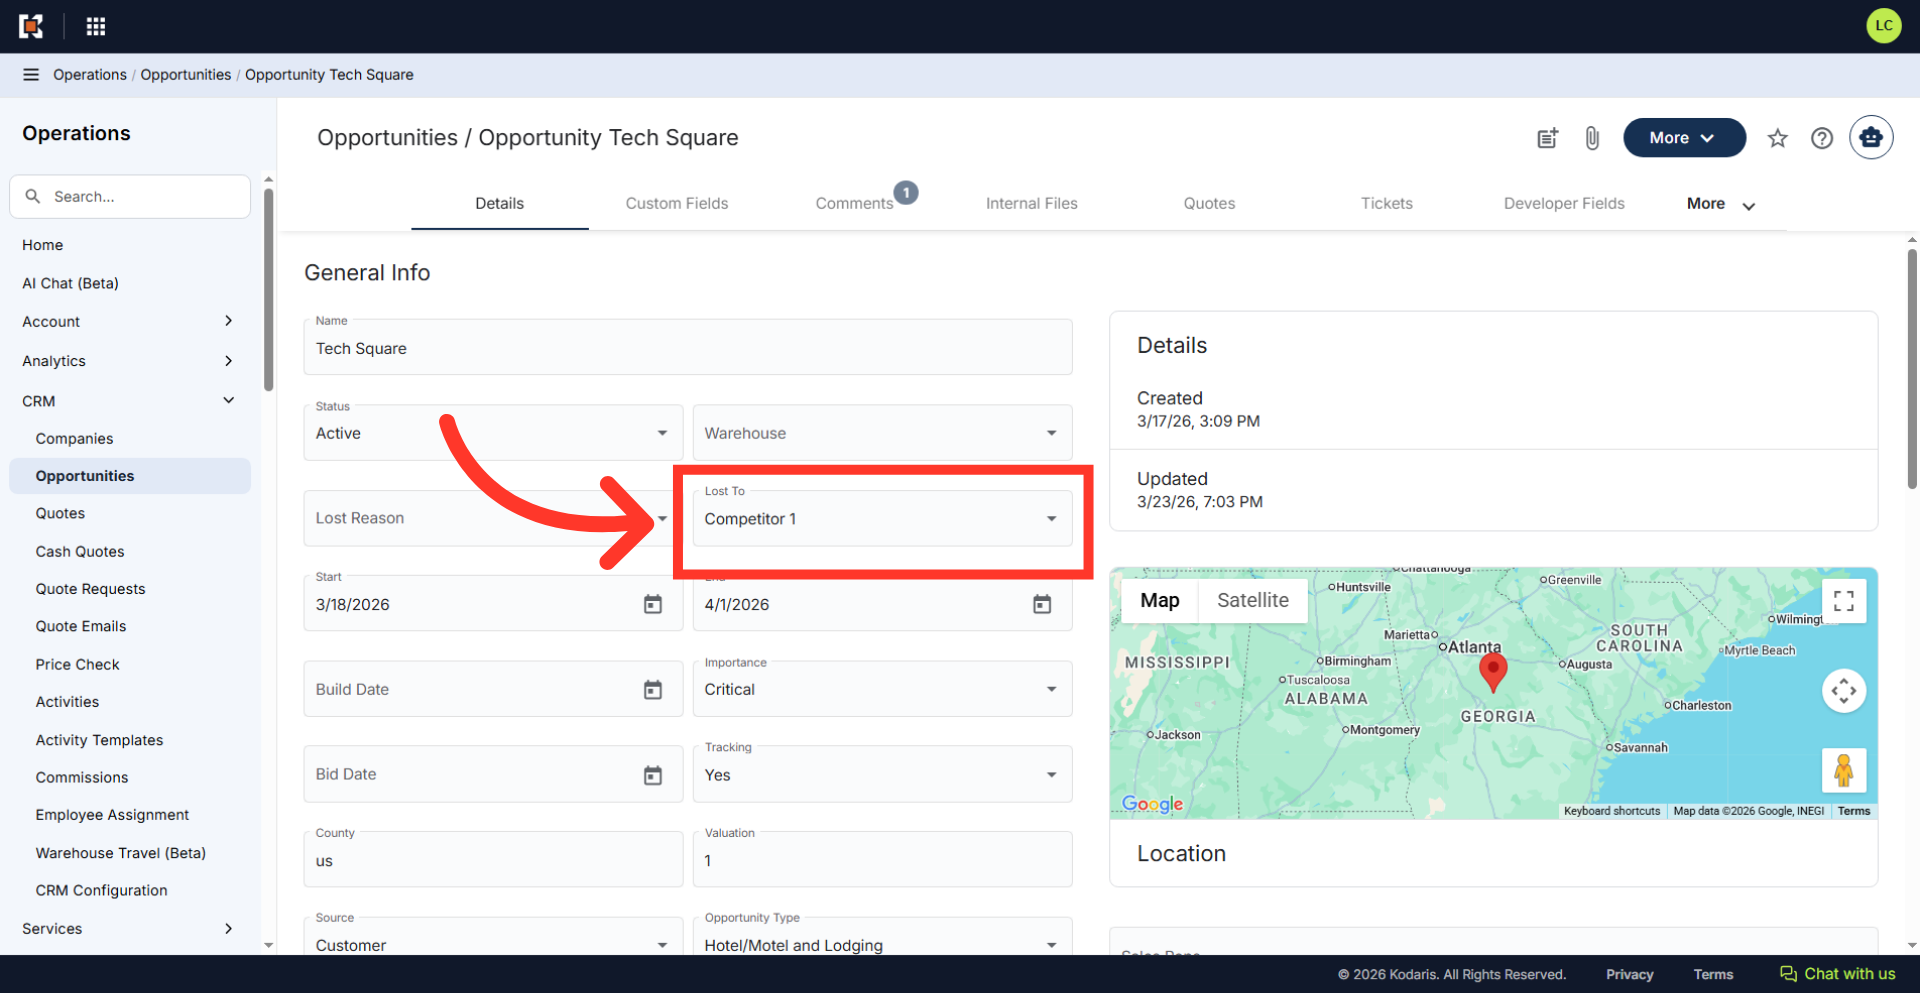Click the Operations breadcrumb link

click(x=90, y=75)
